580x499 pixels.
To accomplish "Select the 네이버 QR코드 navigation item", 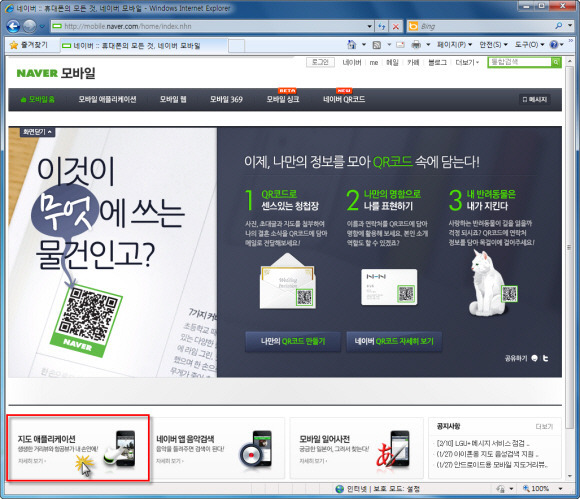I will pos(344,99).
